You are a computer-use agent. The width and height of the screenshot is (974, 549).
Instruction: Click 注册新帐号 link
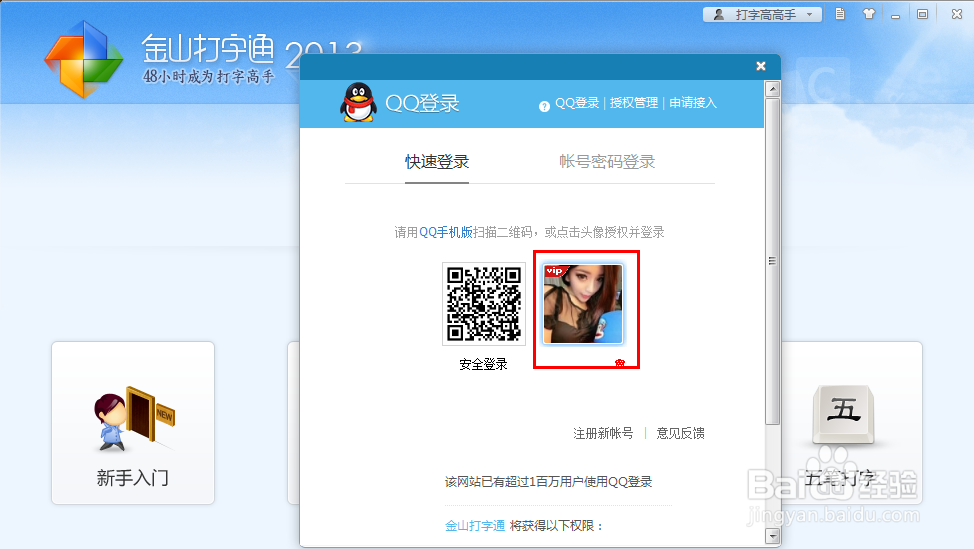tap(603, 433)
